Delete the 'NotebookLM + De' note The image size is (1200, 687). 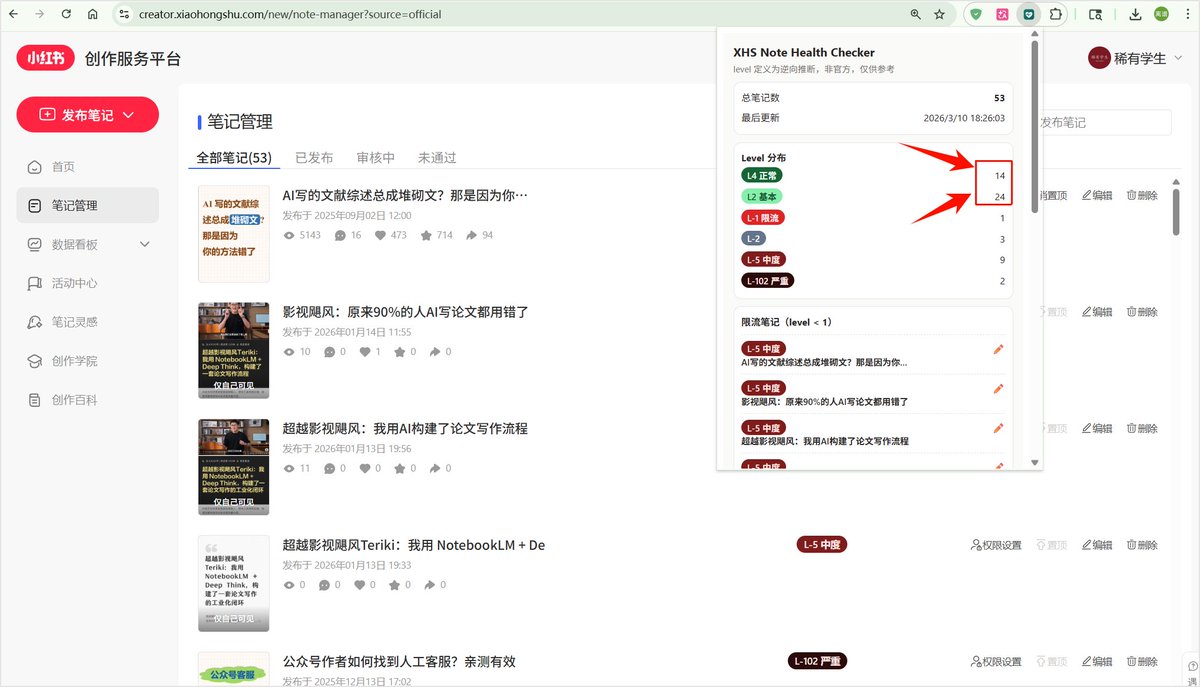point(1142,545)
